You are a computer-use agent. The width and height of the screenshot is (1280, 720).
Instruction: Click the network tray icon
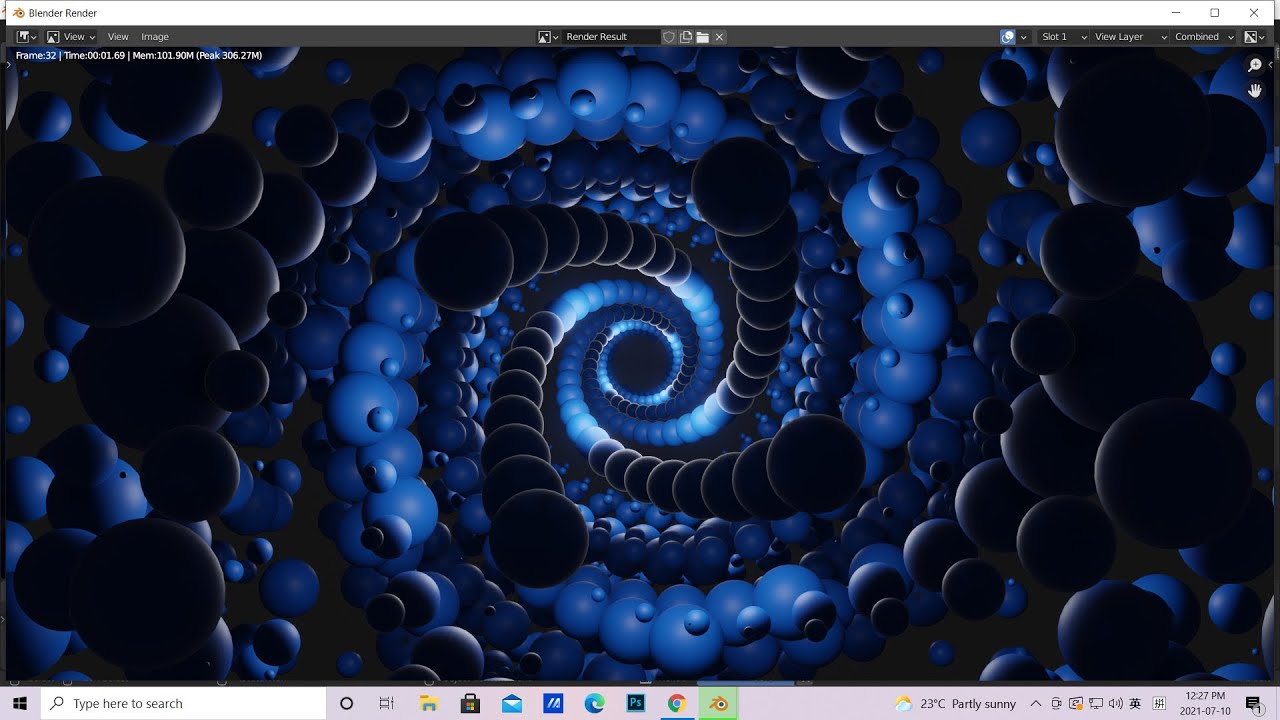click(x=1096, y=703)
